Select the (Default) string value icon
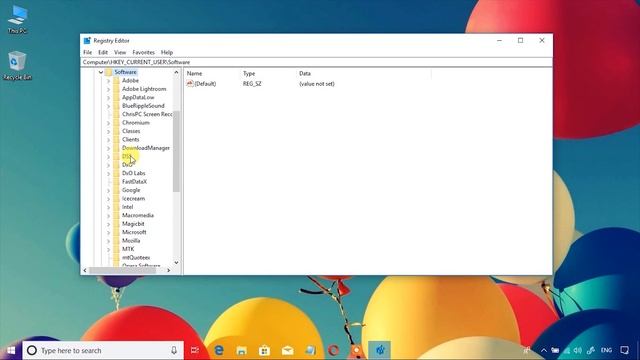 pos(190,84)
